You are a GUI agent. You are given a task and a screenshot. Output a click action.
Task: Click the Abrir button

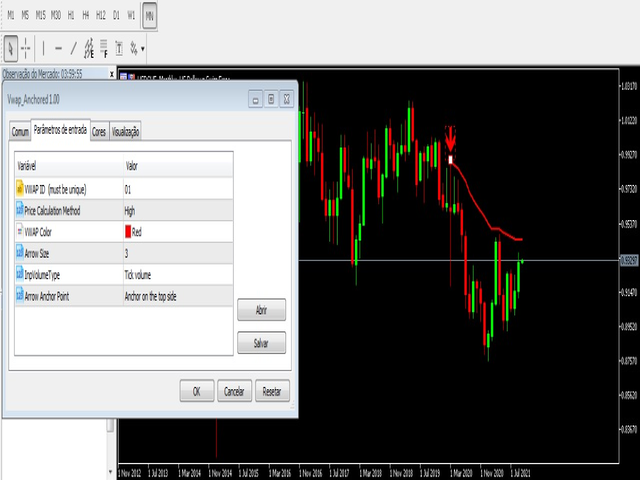(262, 310)
